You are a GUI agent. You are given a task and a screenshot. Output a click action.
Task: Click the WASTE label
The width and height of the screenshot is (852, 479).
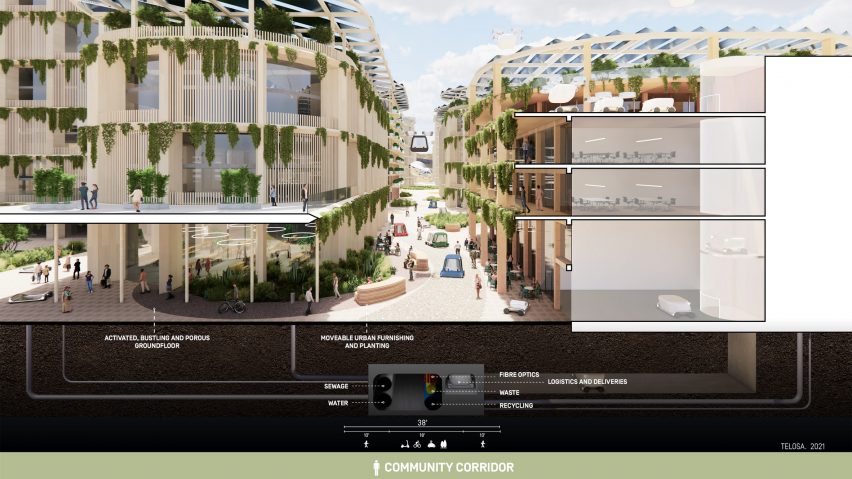(509, 393)
